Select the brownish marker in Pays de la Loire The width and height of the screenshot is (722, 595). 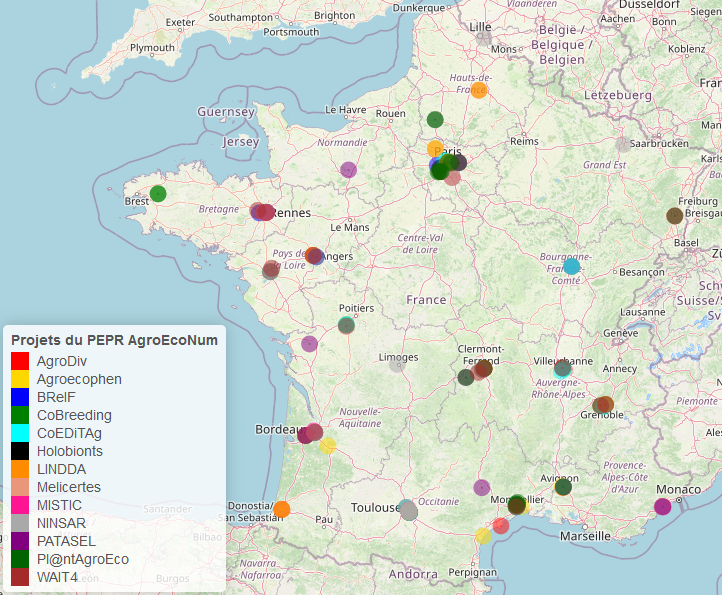click(271, 269)
